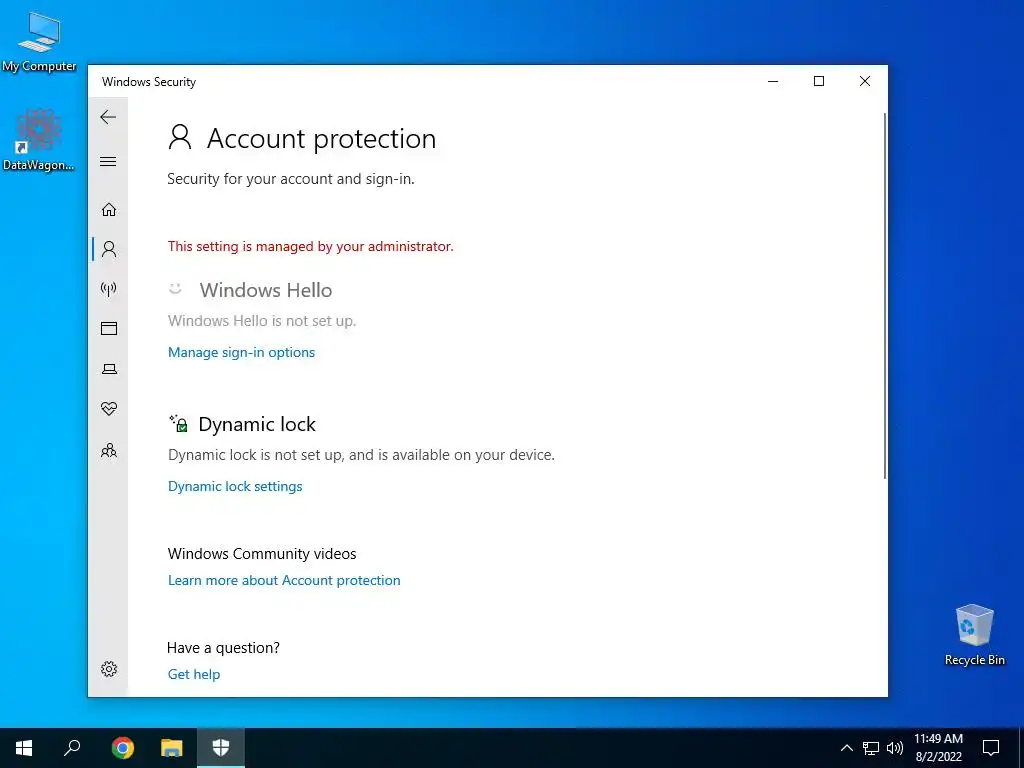This screenshot has height=768, width=1024.
Task: Open Settings gear in Windows Security sidebar
Action: 109,669
